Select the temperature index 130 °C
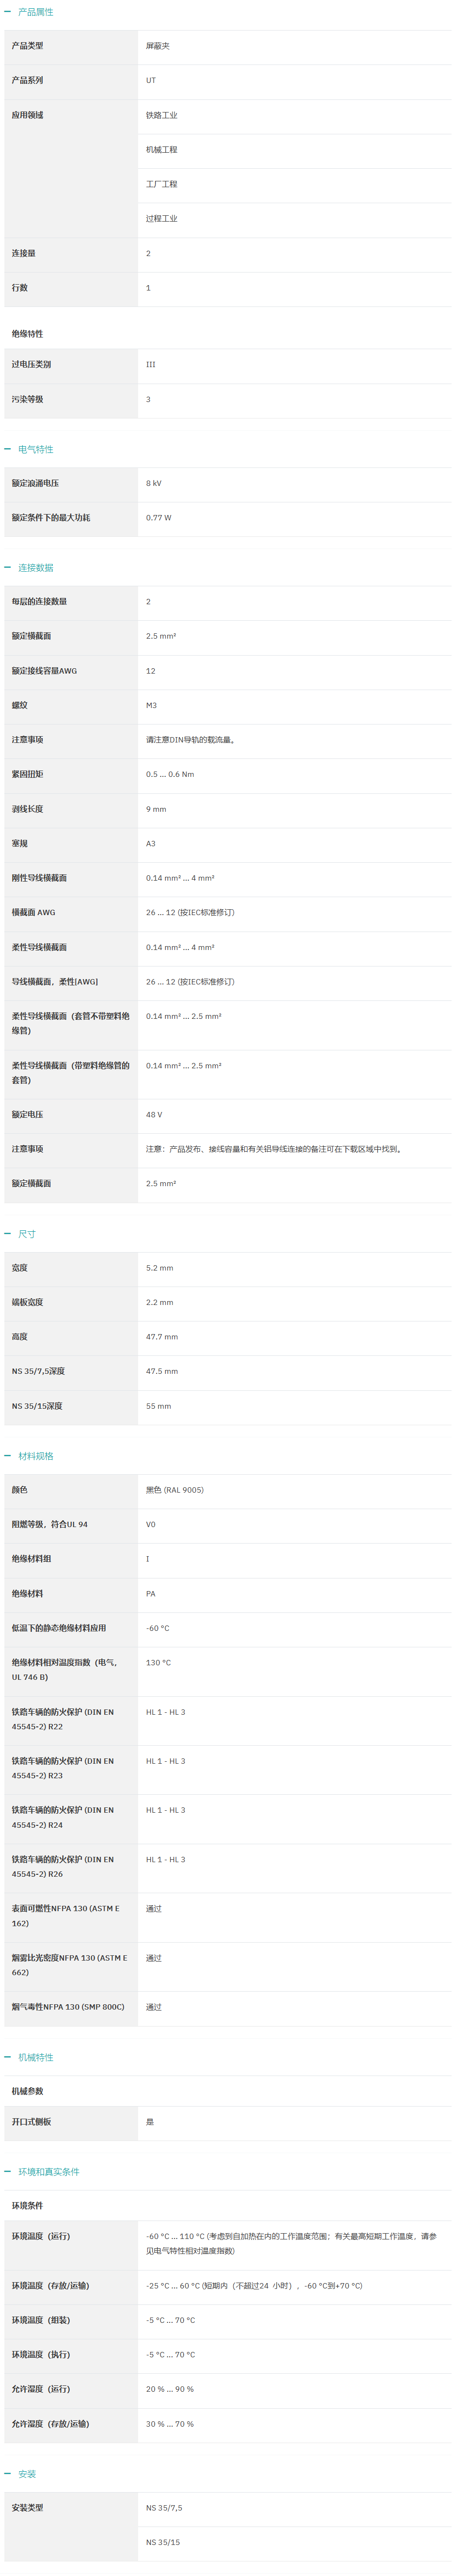This screenshot has height=2576, width=454. (x=159, y=1662)
